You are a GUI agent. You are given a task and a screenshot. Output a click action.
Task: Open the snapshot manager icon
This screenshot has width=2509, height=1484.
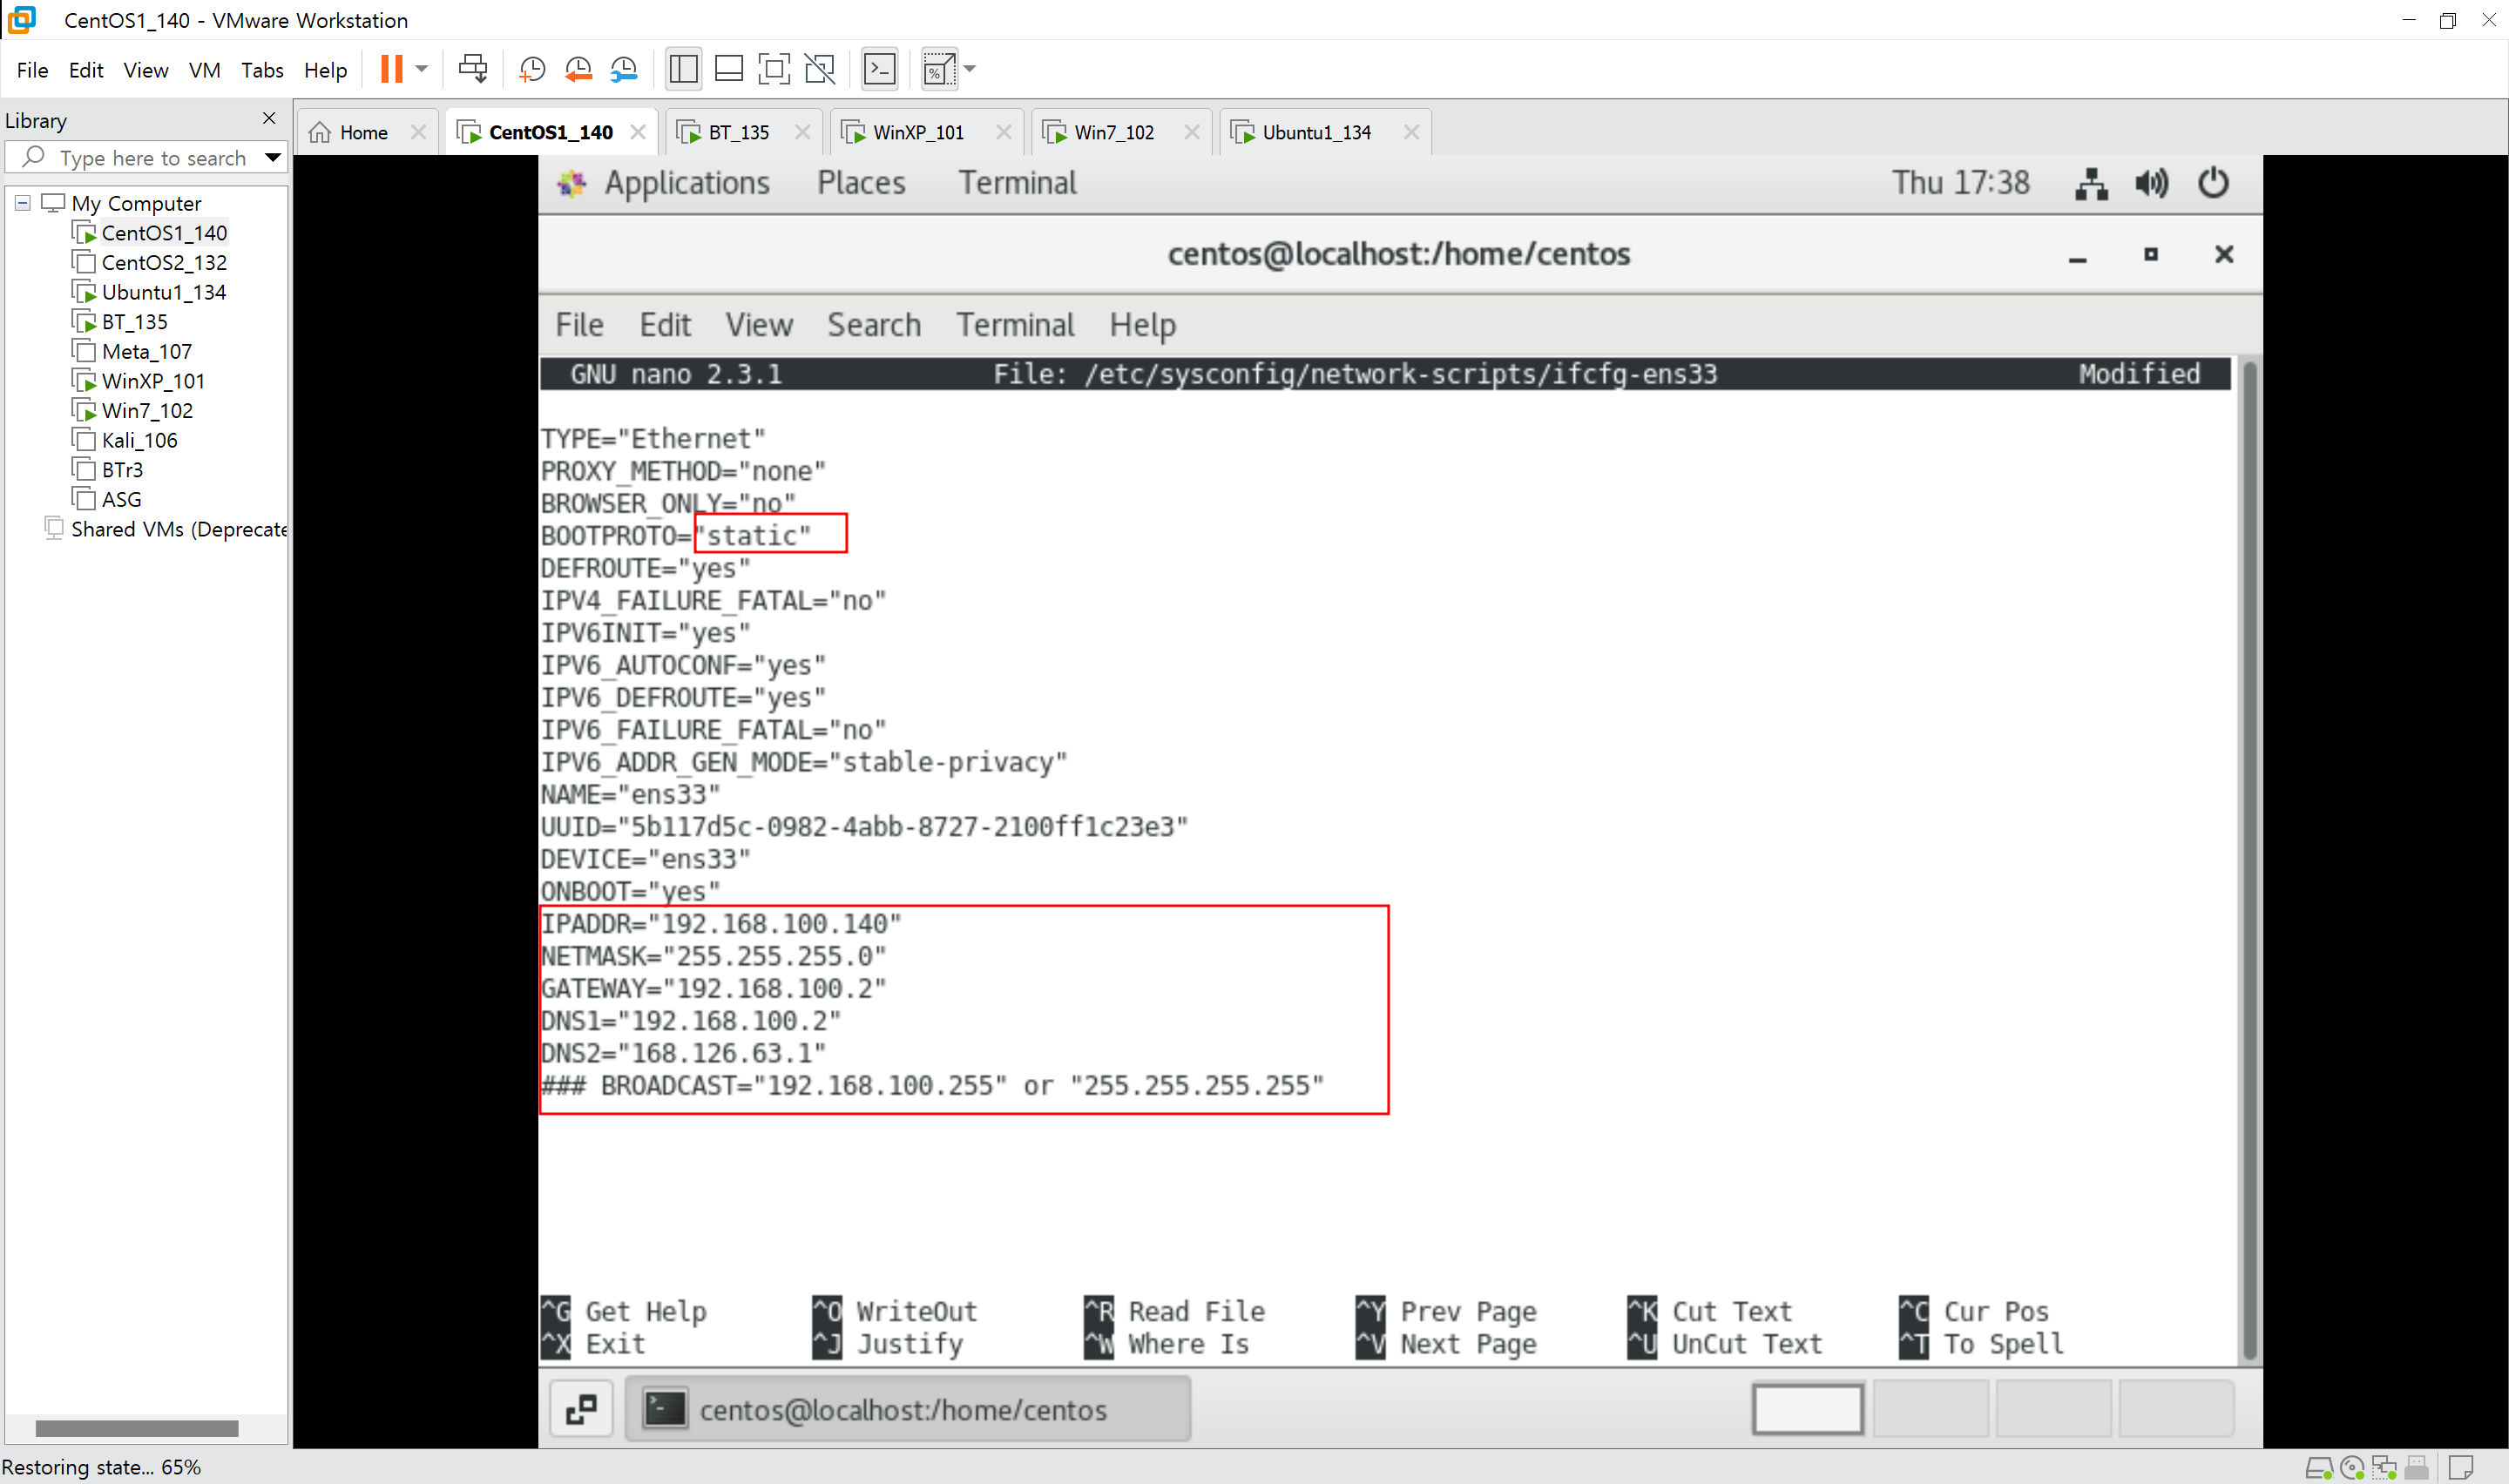[624, 69]
